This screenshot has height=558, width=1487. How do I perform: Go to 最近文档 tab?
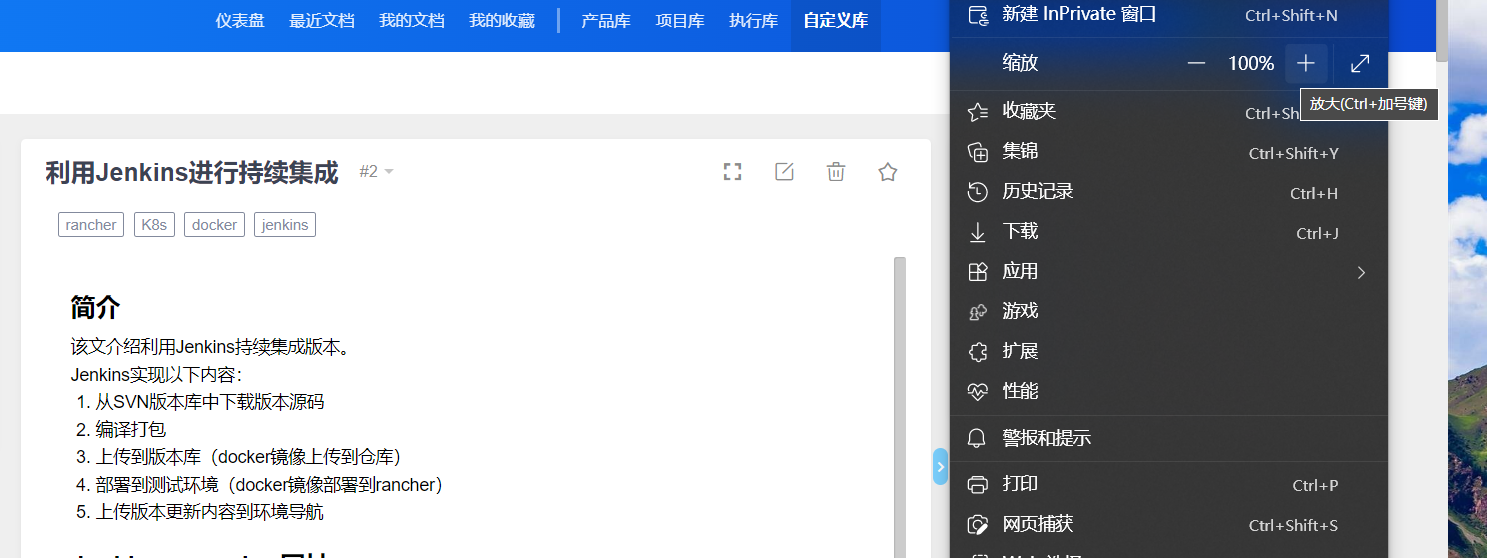coord(322,21)
